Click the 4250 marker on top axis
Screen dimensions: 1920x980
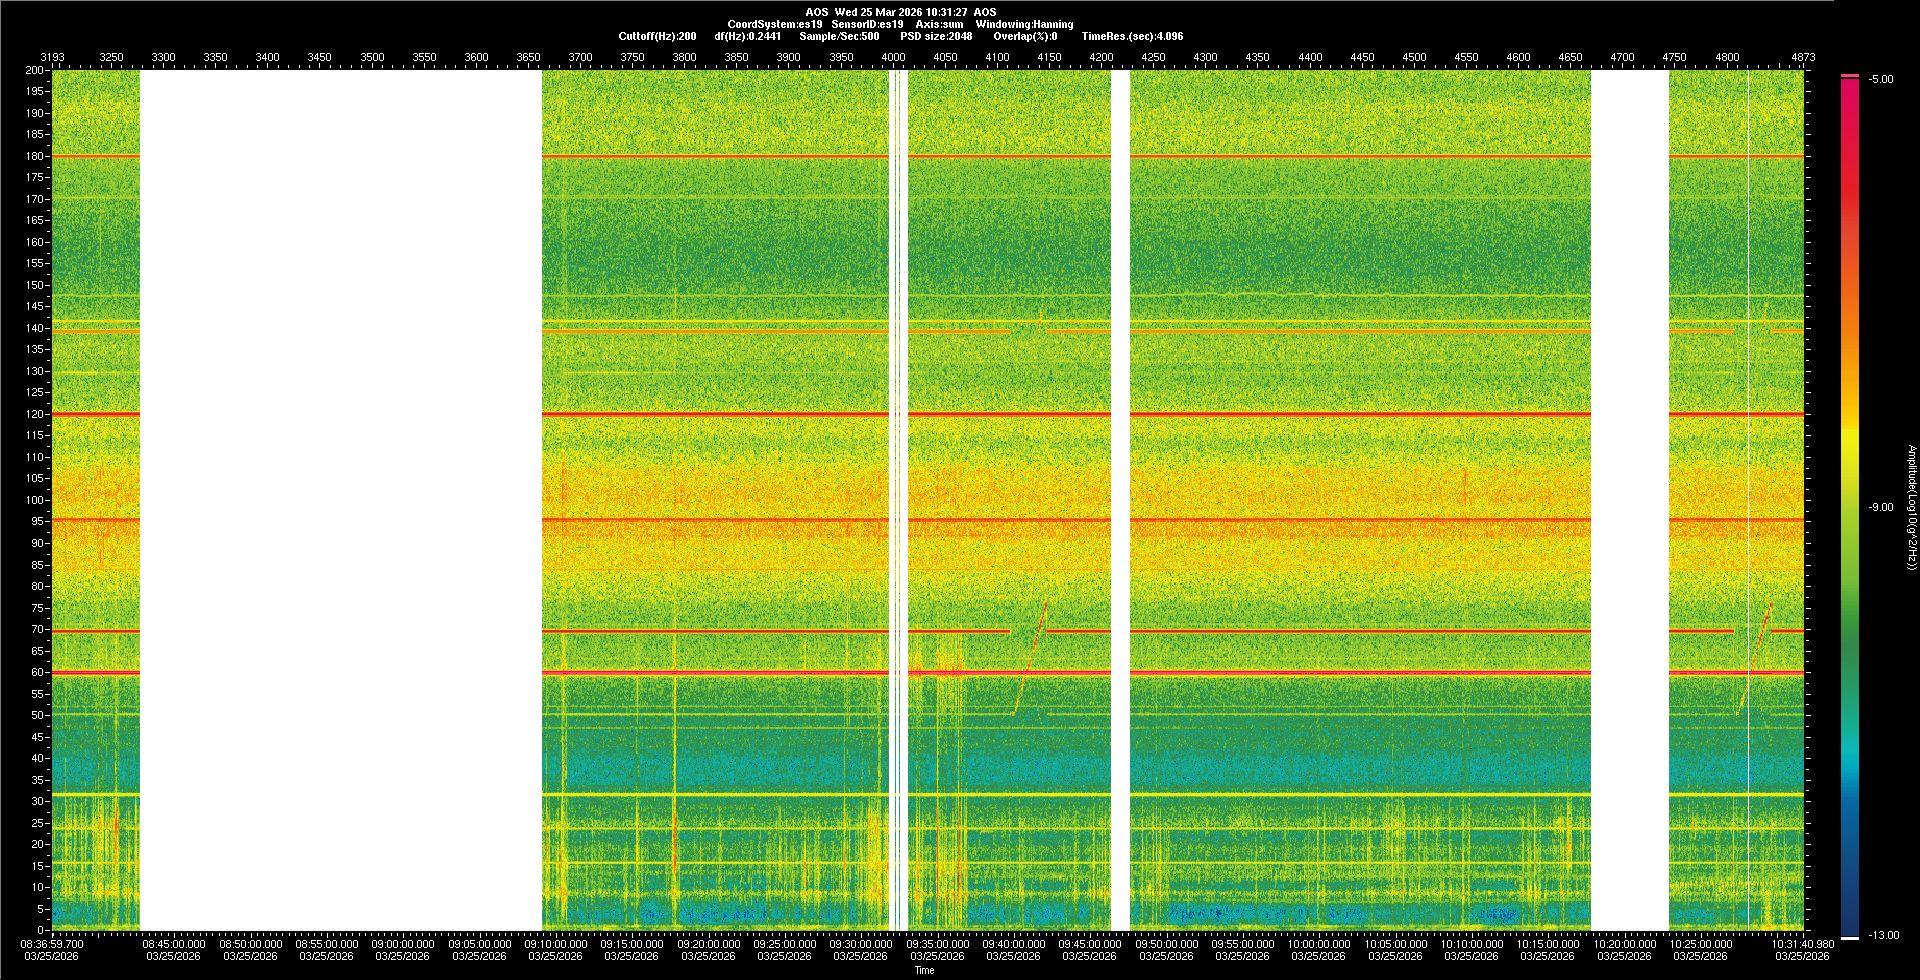(x=1153, y=57)
